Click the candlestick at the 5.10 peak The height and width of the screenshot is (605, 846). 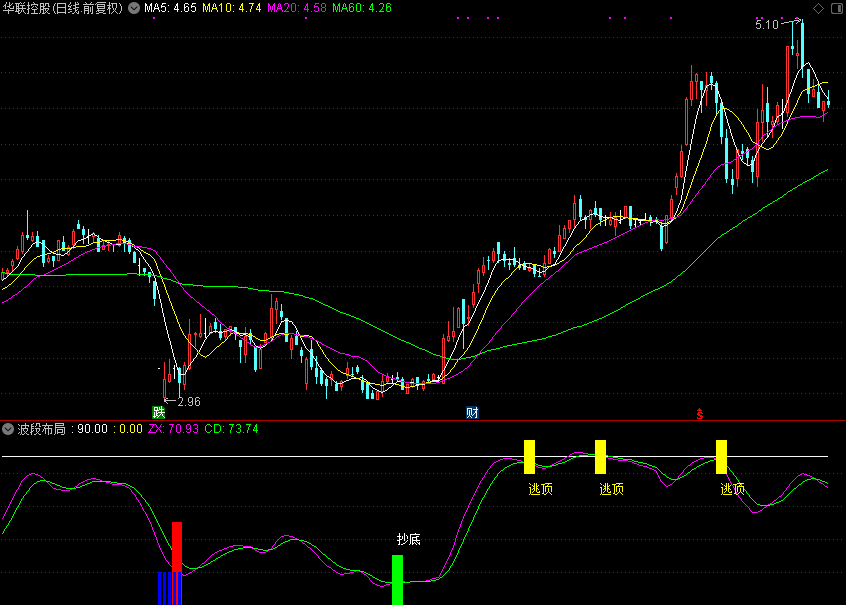[x=802, y=49]
